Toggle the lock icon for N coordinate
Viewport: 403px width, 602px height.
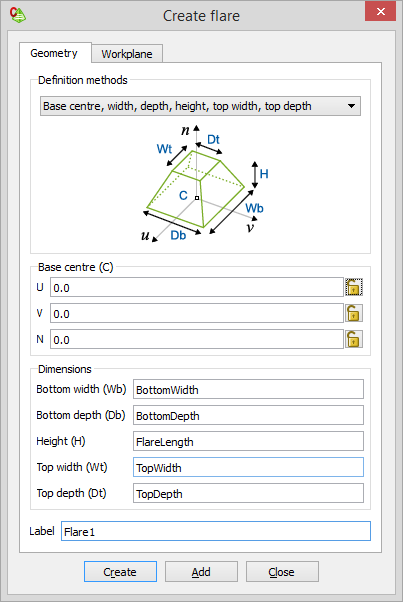[353, 339]
